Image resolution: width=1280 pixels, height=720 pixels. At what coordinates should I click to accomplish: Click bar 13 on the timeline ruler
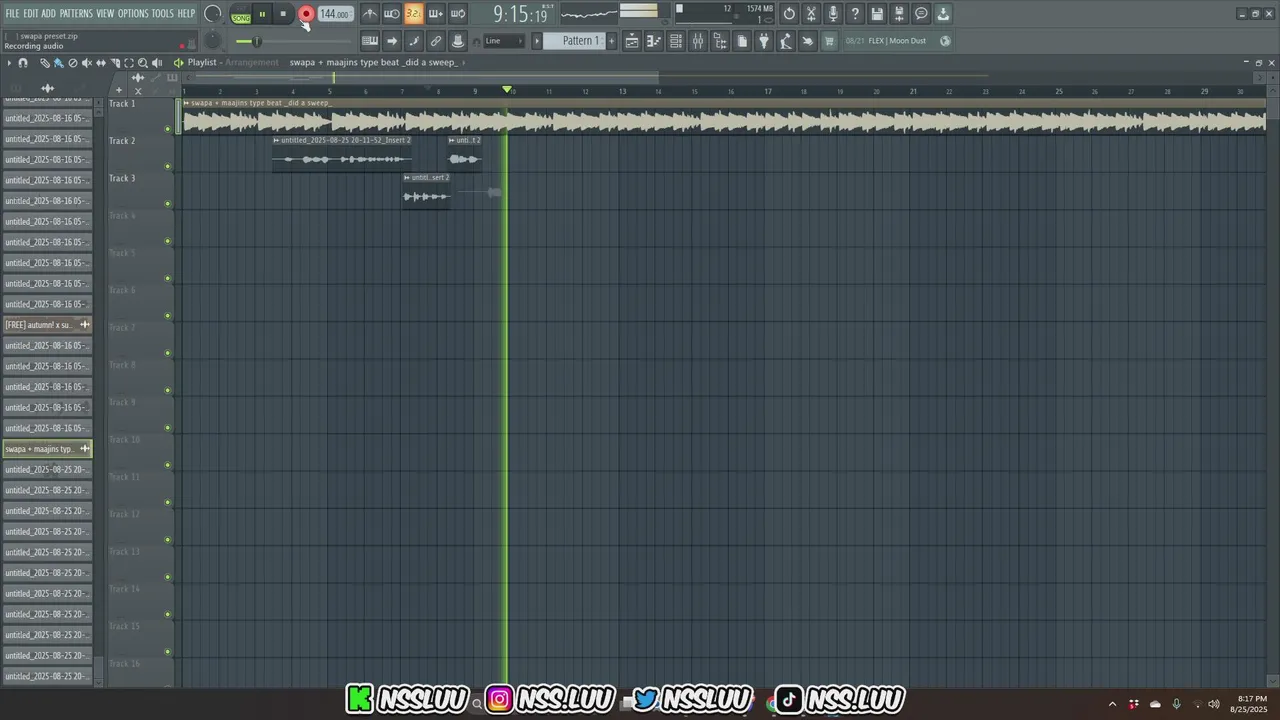[x=622, y=91]
